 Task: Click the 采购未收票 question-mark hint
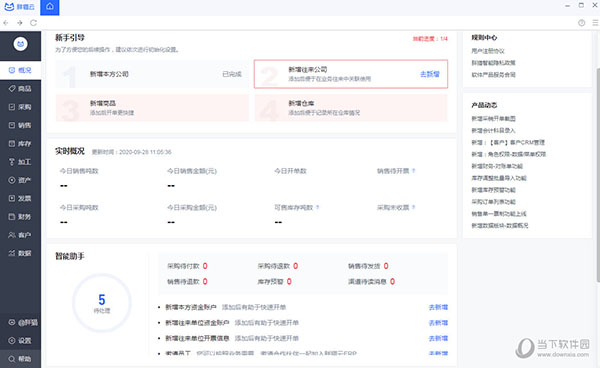coord(414,208)
